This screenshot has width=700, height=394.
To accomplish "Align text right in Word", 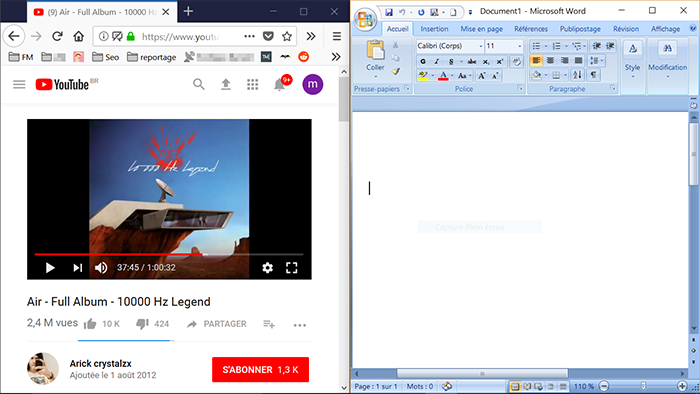I will (x=564, y=60).
